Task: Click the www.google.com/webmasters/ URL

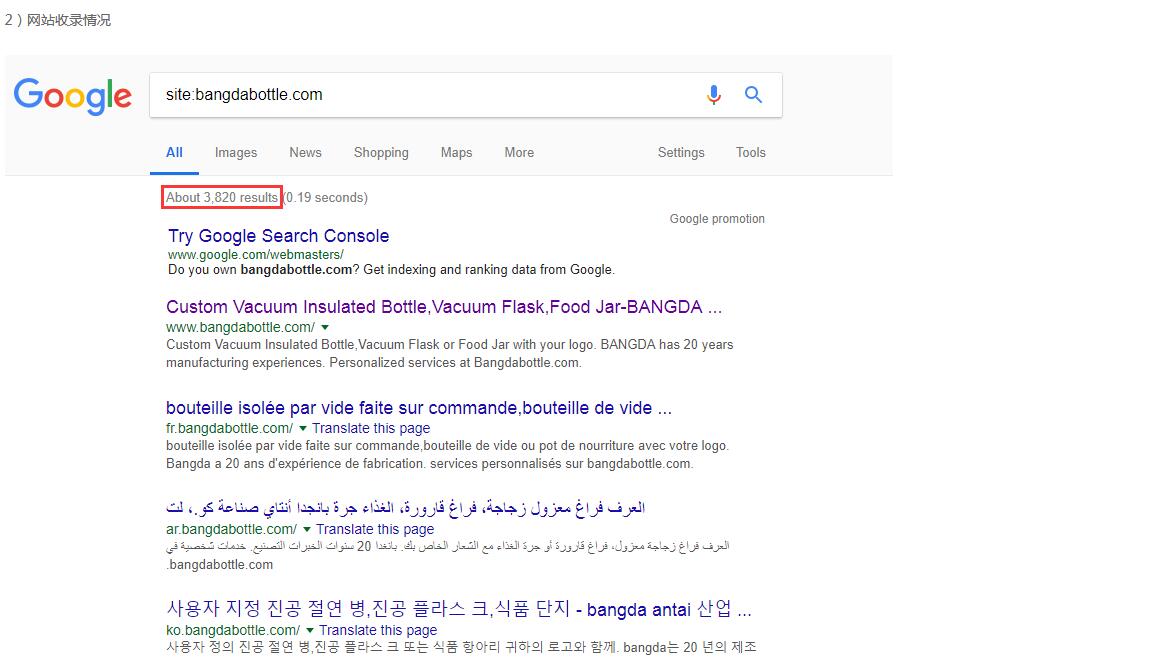Action: [256, 255]
